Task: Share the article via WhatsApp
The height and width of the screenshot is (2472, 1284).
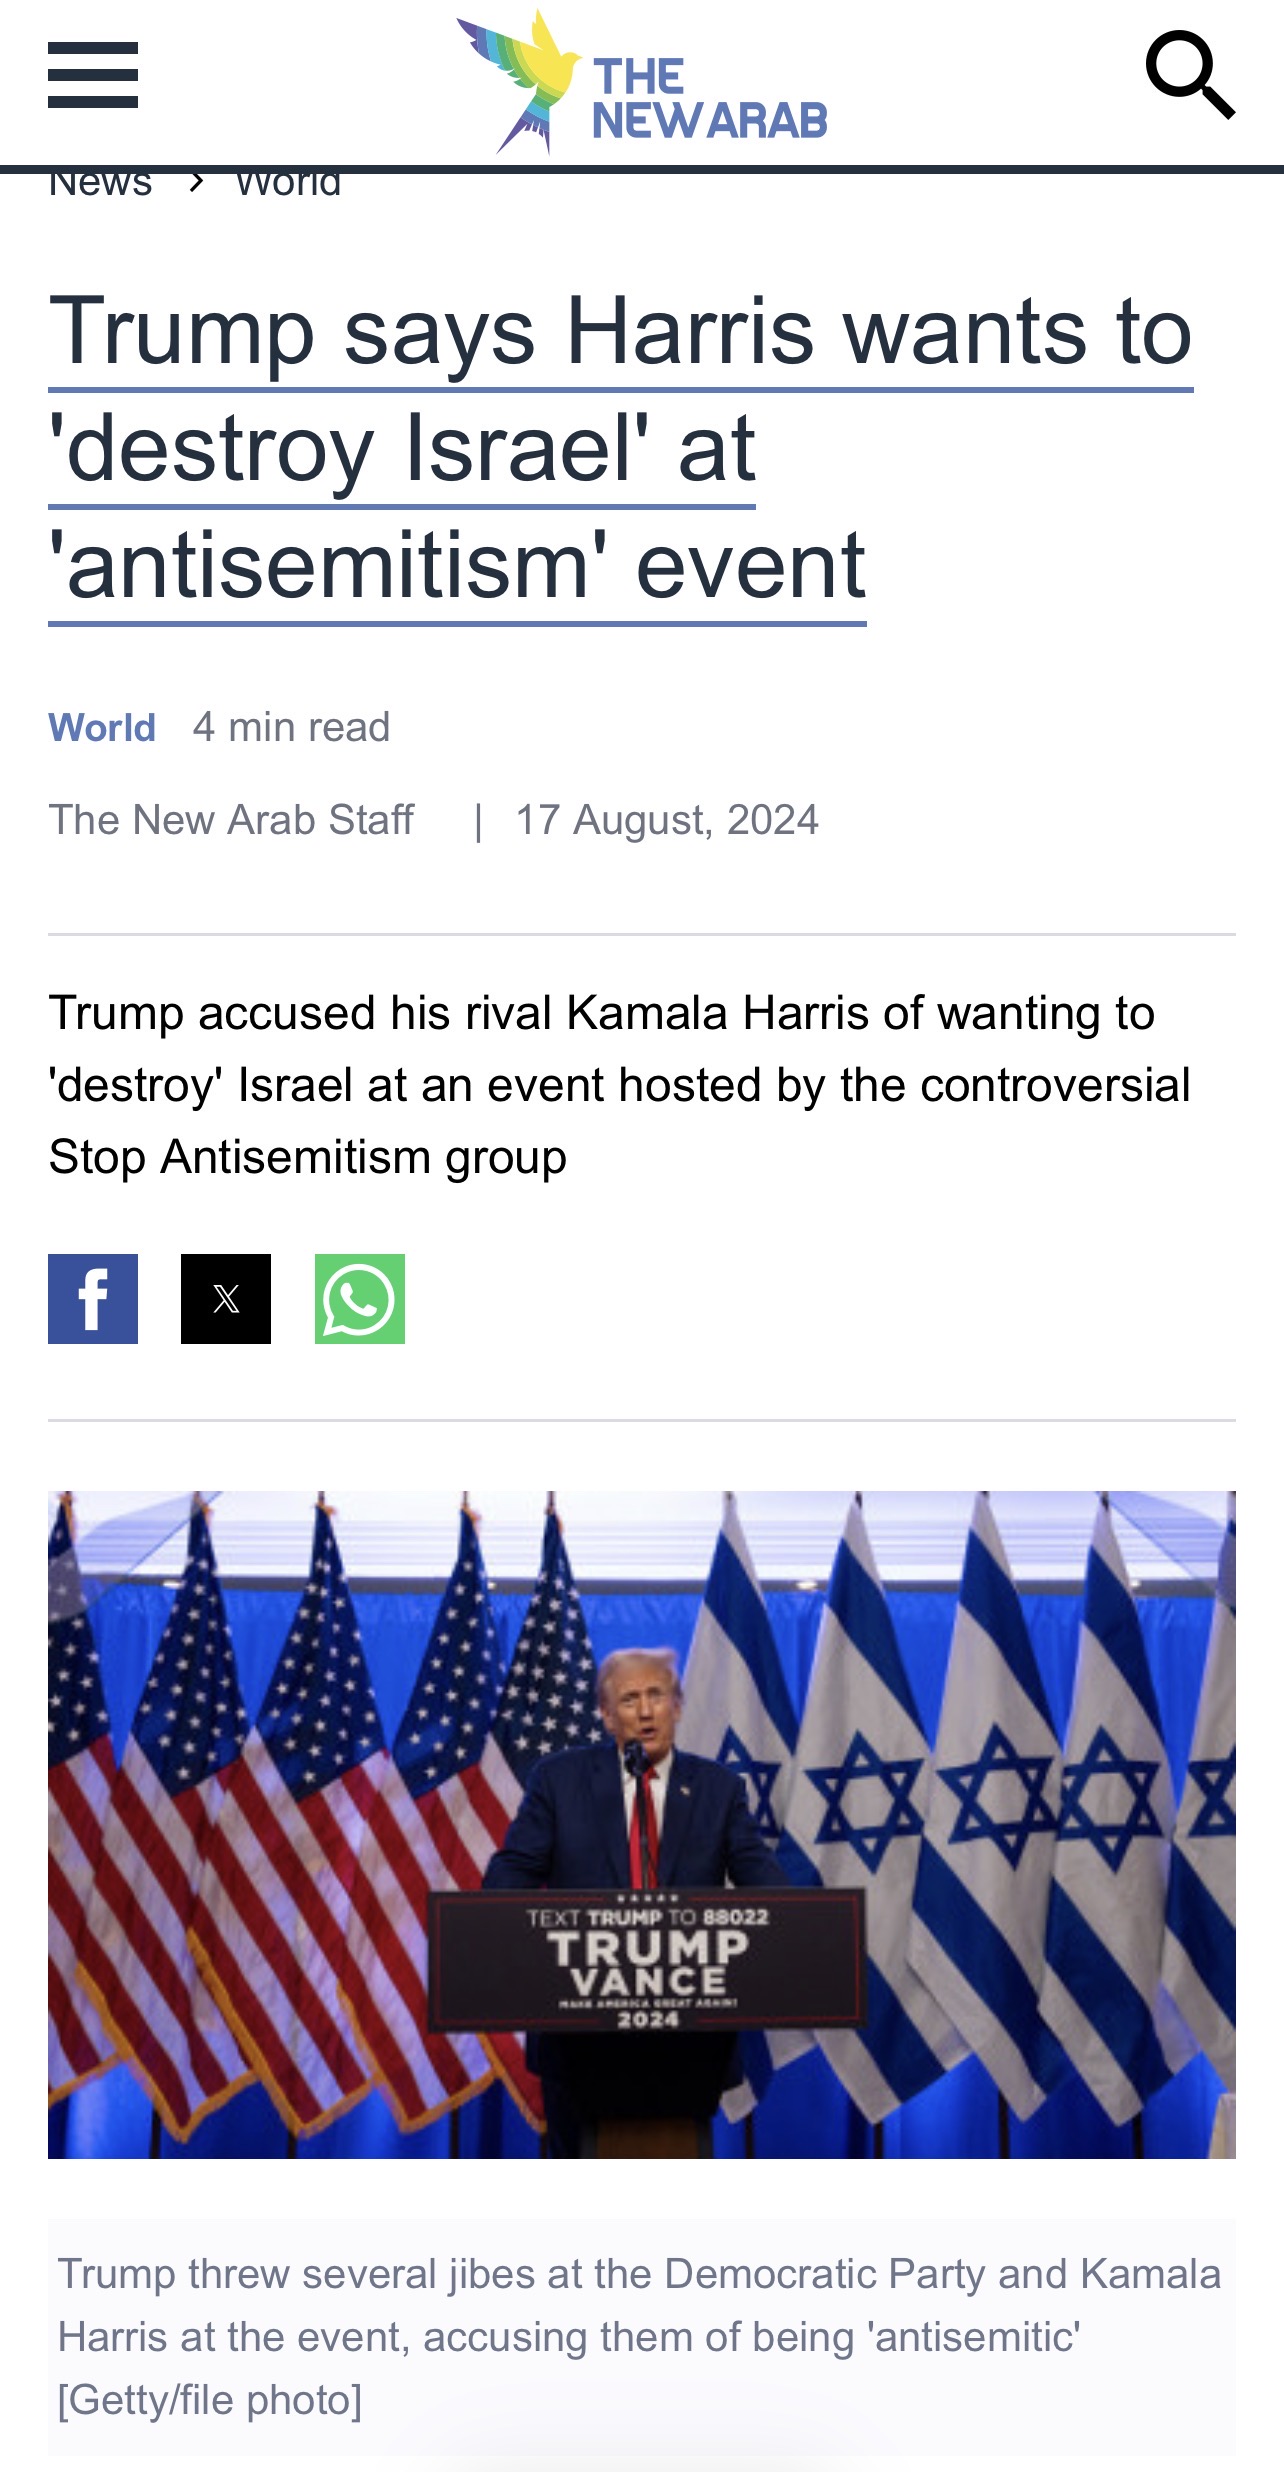Action: (x=360, y=1299)
